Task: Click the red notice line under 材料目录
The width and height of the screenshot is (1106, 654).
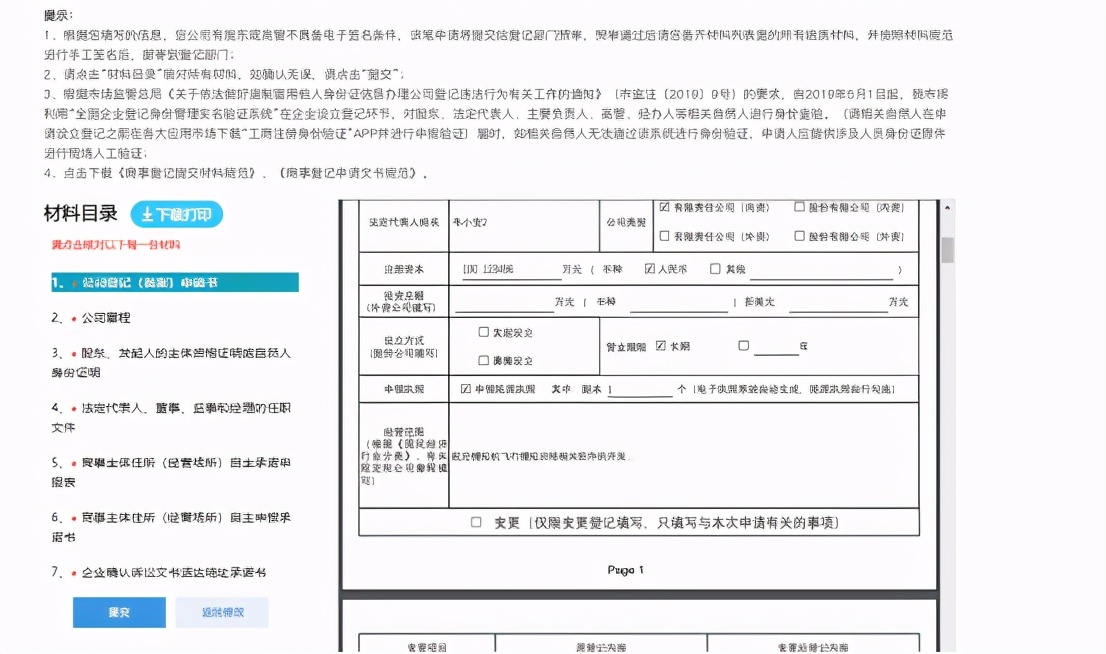Action: point(116,245)
